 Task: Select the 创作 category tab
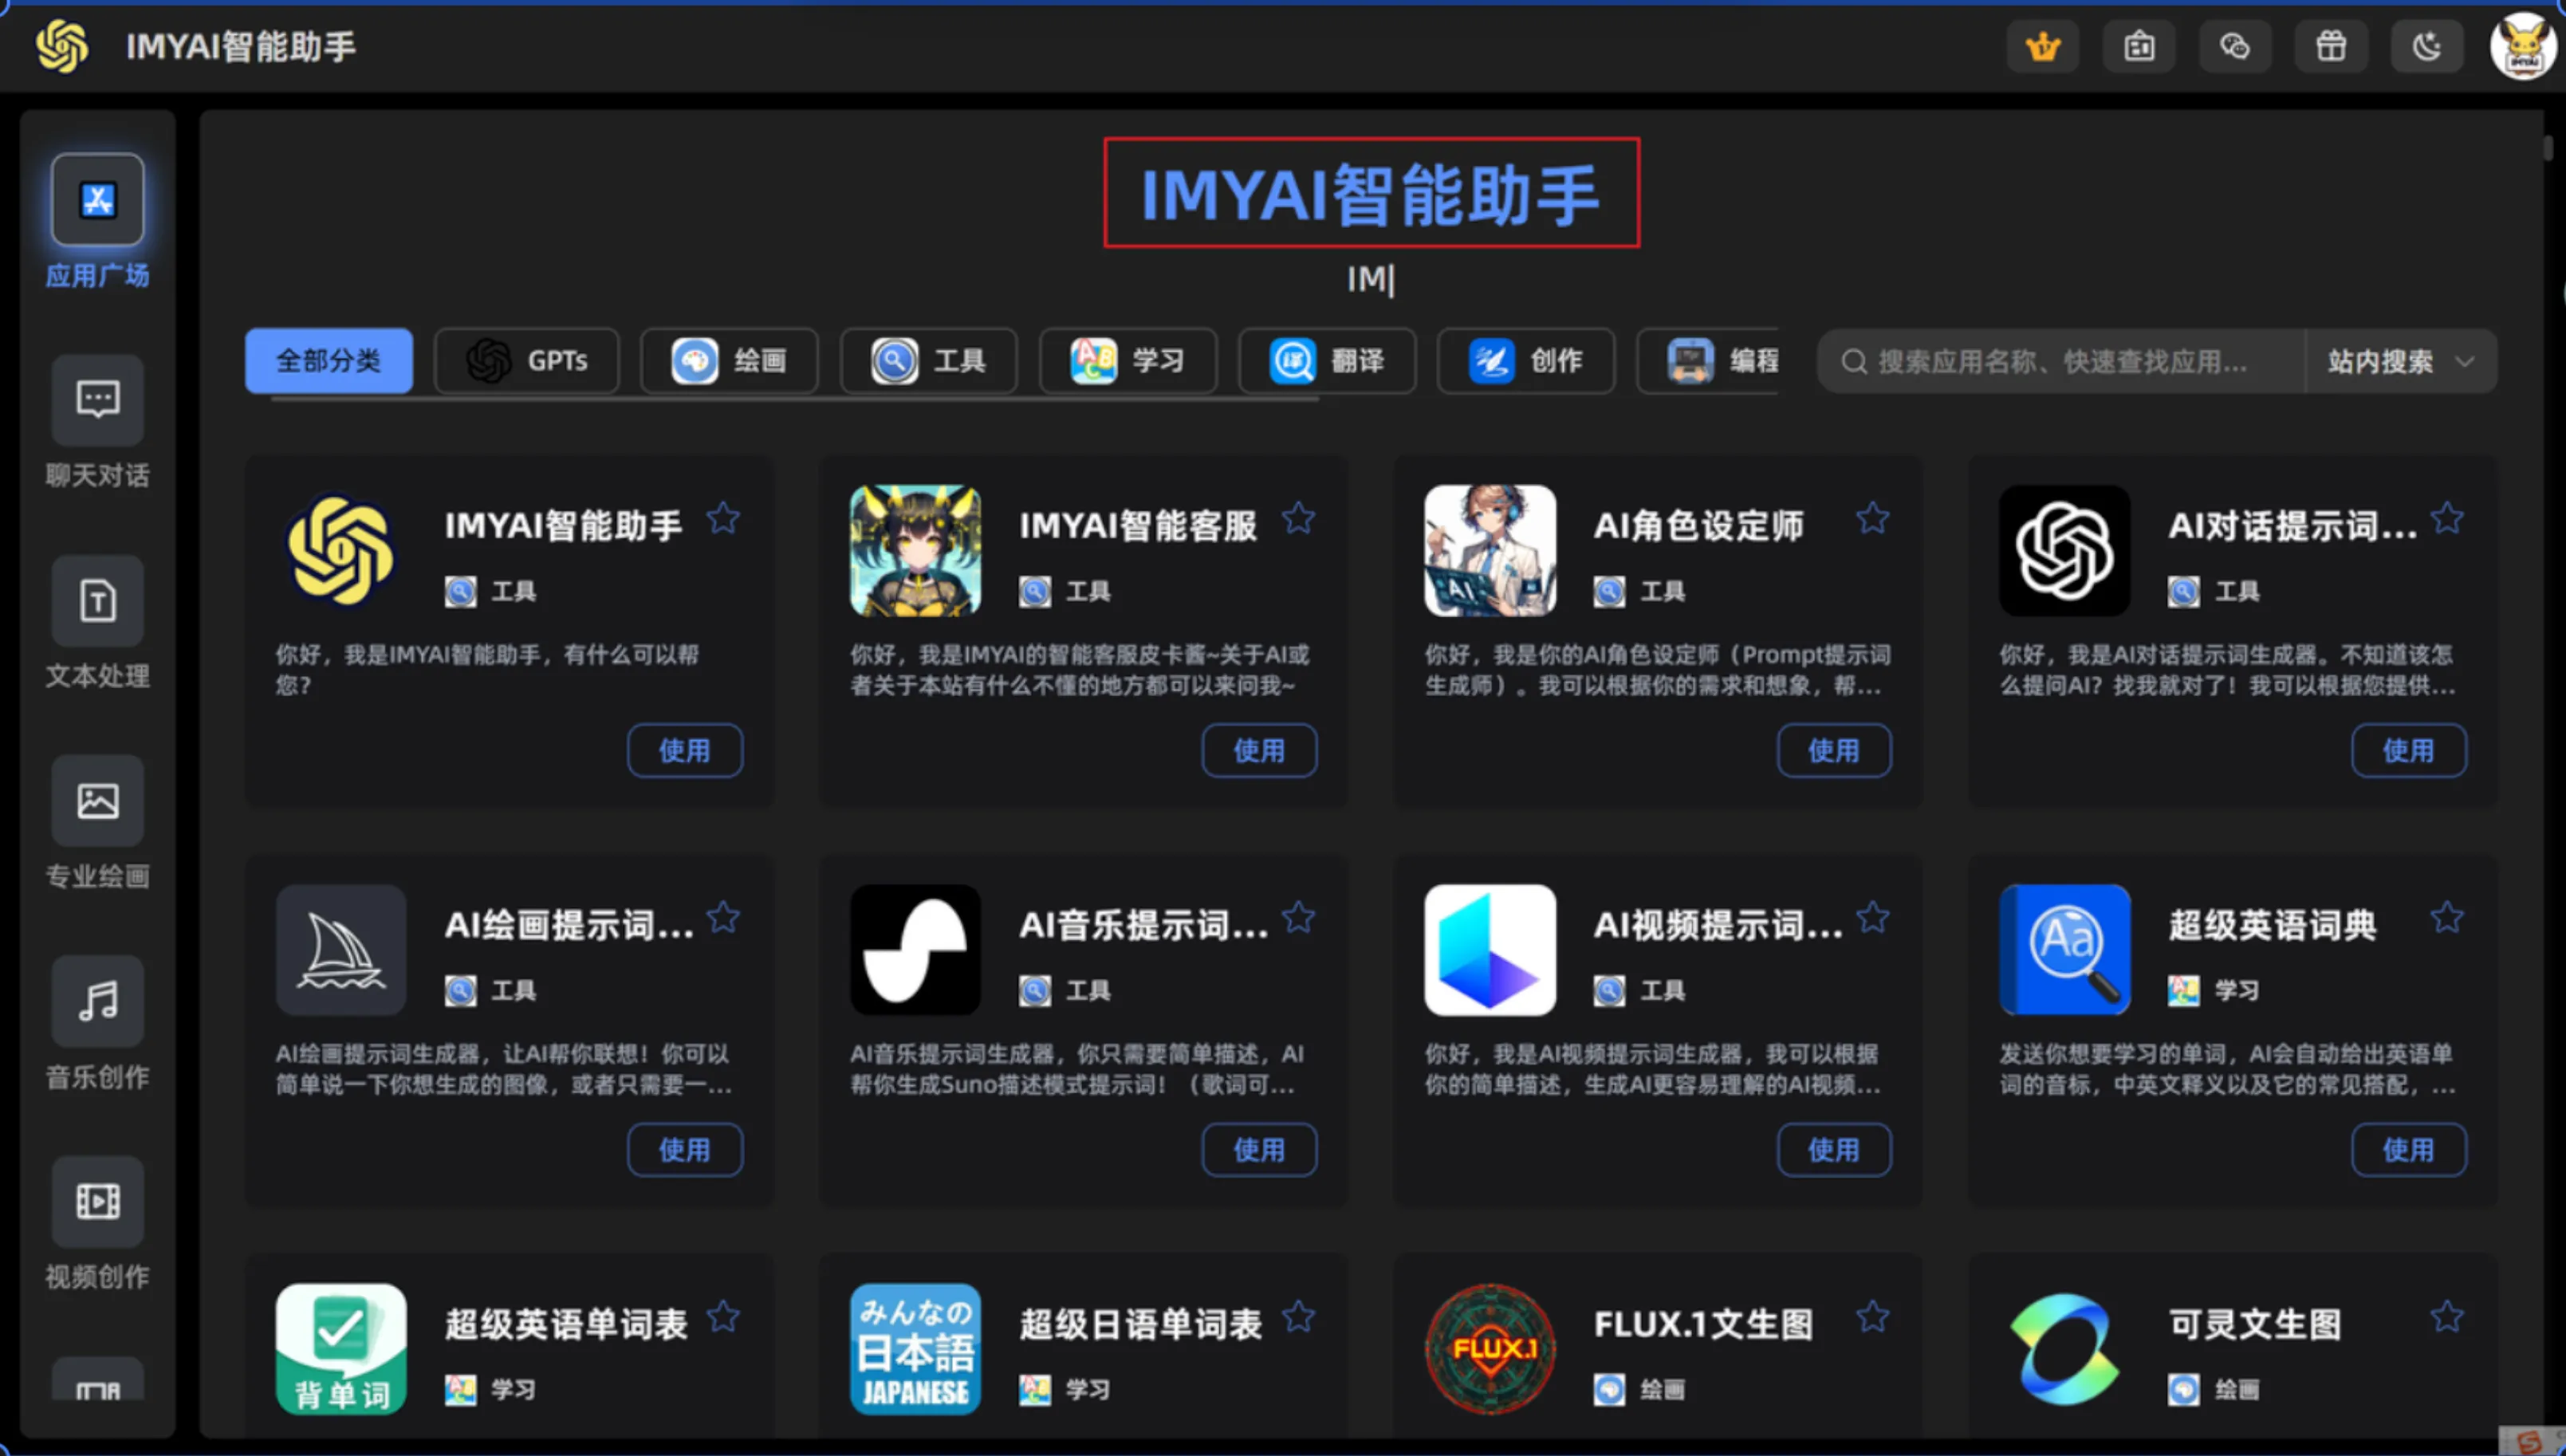point(1526,360)
